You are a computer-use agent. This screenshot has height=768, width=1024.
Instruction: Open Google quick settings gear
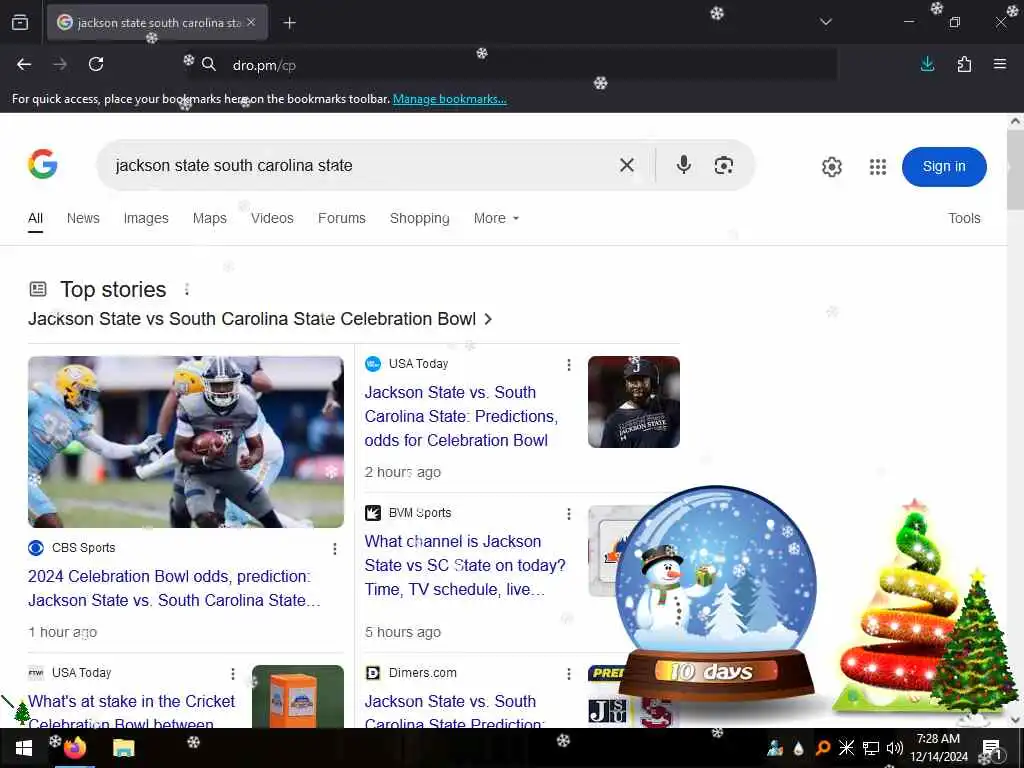(831, 167)
